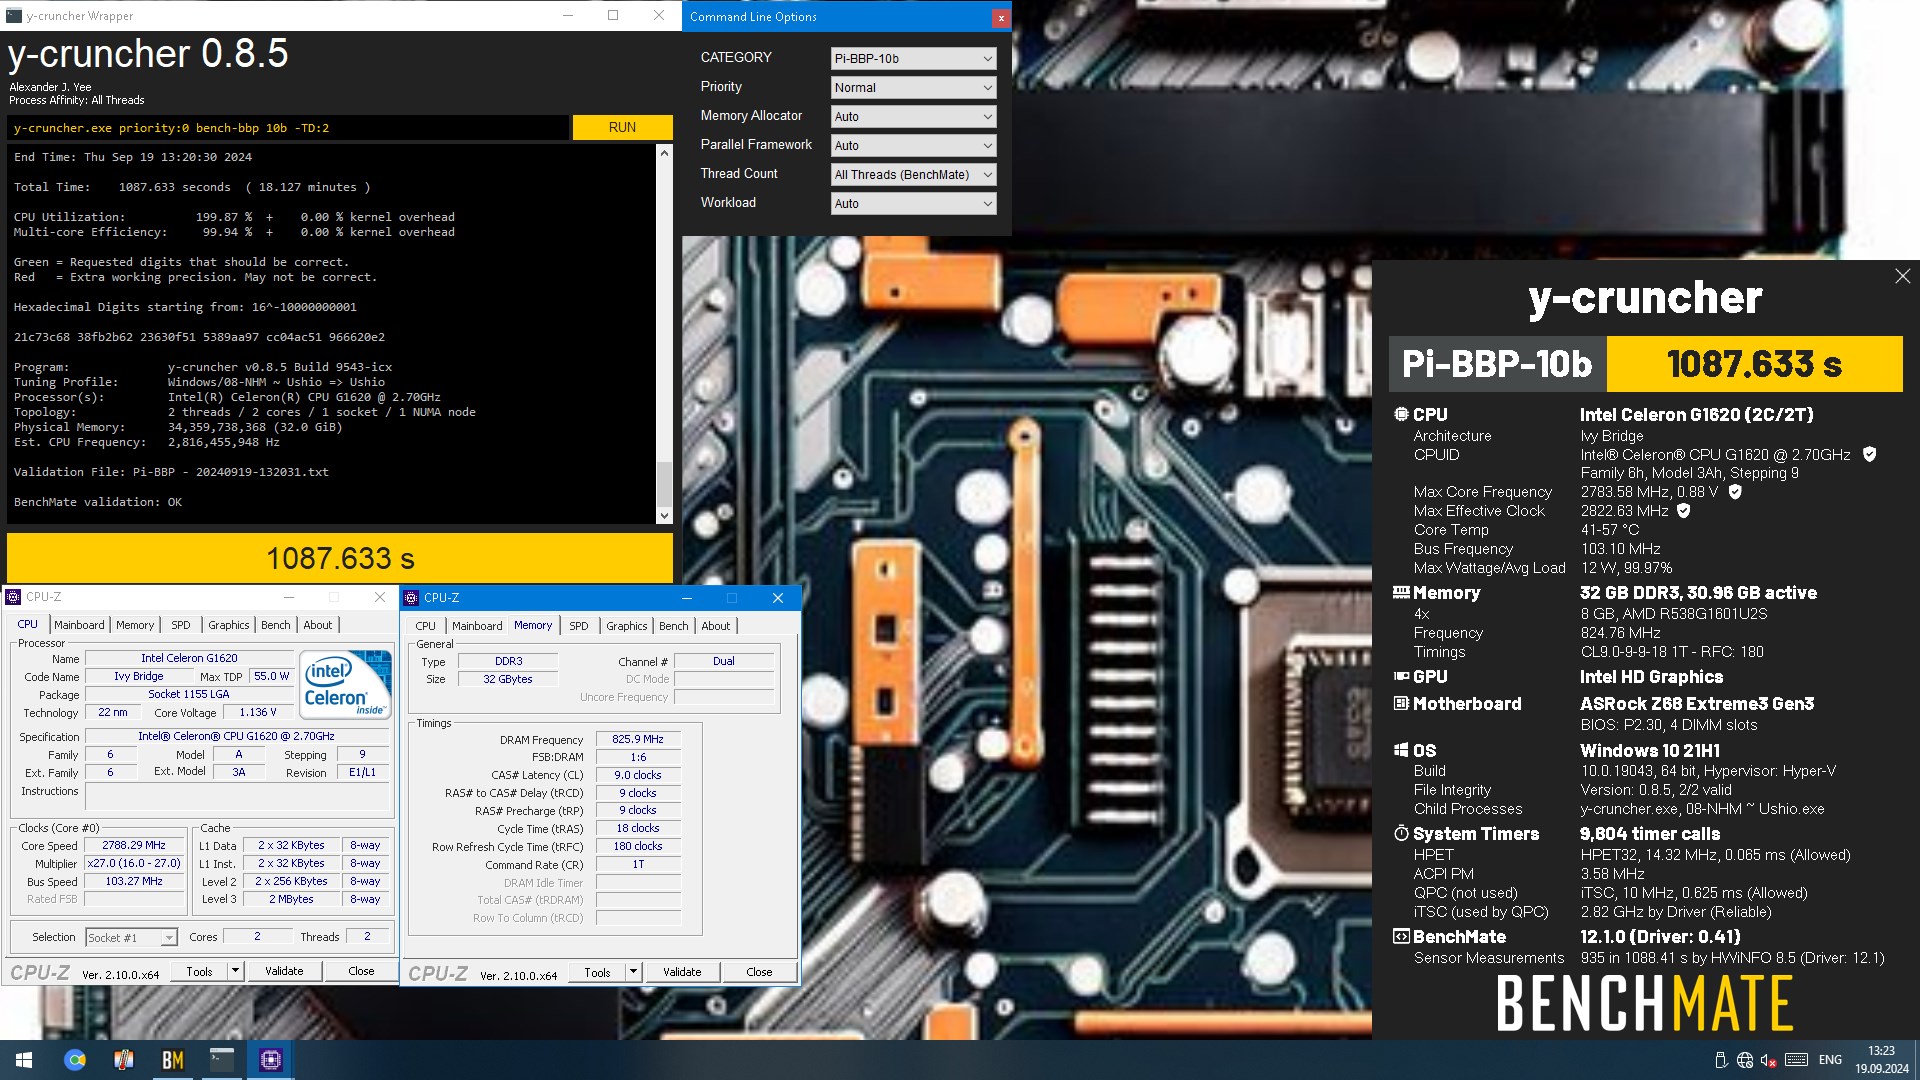The height and width of the screenshot is (1080, 1920).
Task: Click the verified shield beside the CPUID value
Action: click(x=1869, y=454)
